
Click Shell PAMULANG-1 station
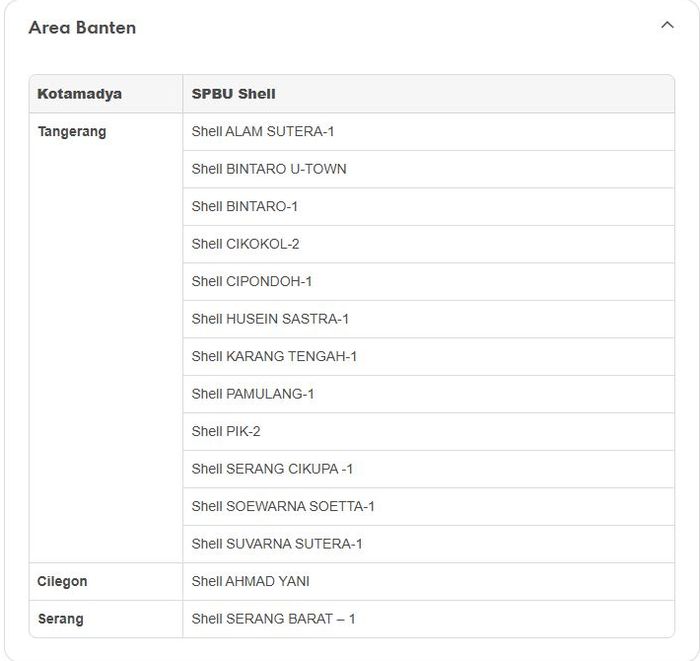coord(253,394)
